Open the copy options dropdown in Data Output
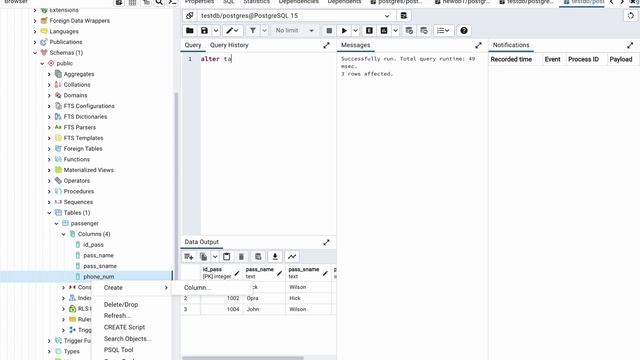Screen dimensions: 640x360 (215, 257)
